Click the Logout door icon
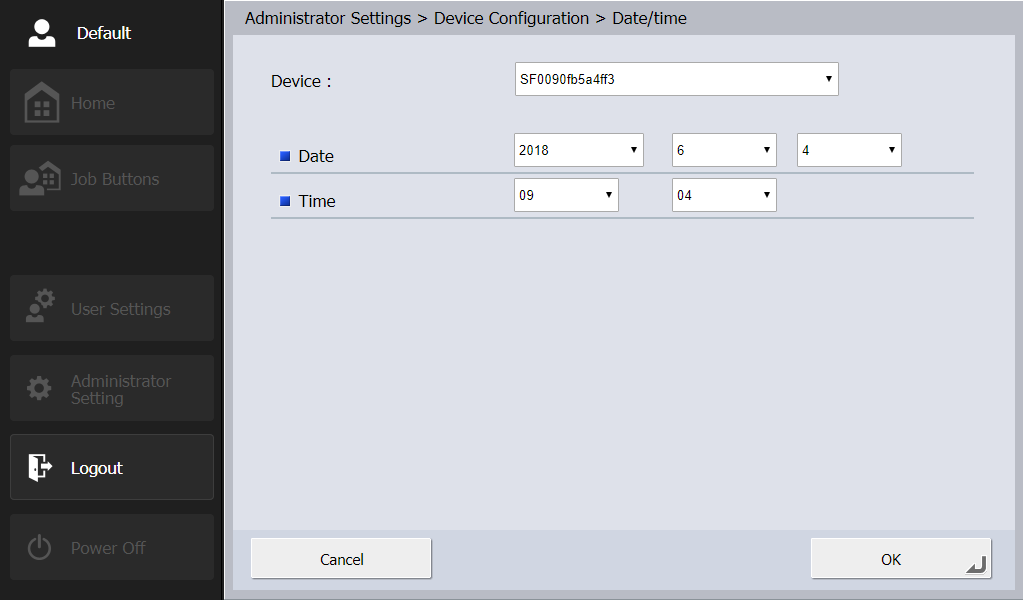 point(39,467)
